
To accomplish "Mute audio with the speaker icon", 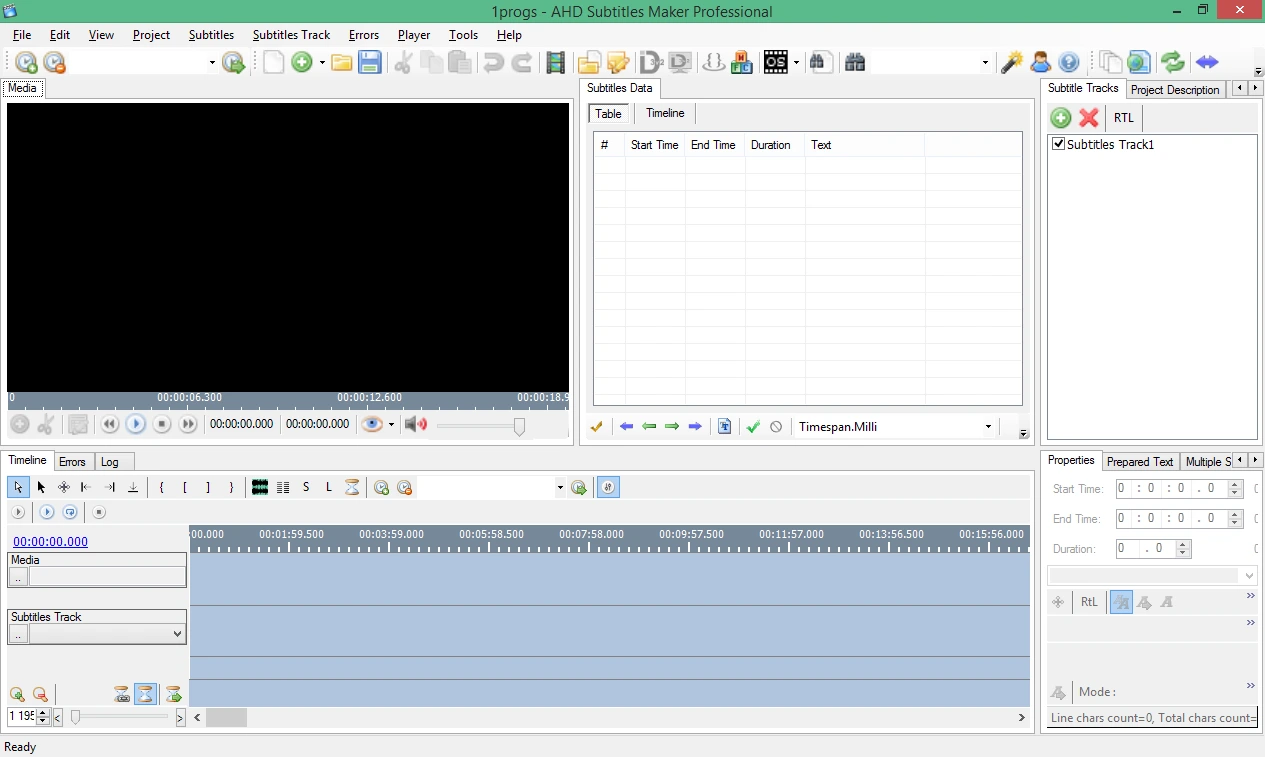I will (x=416, y=424).
